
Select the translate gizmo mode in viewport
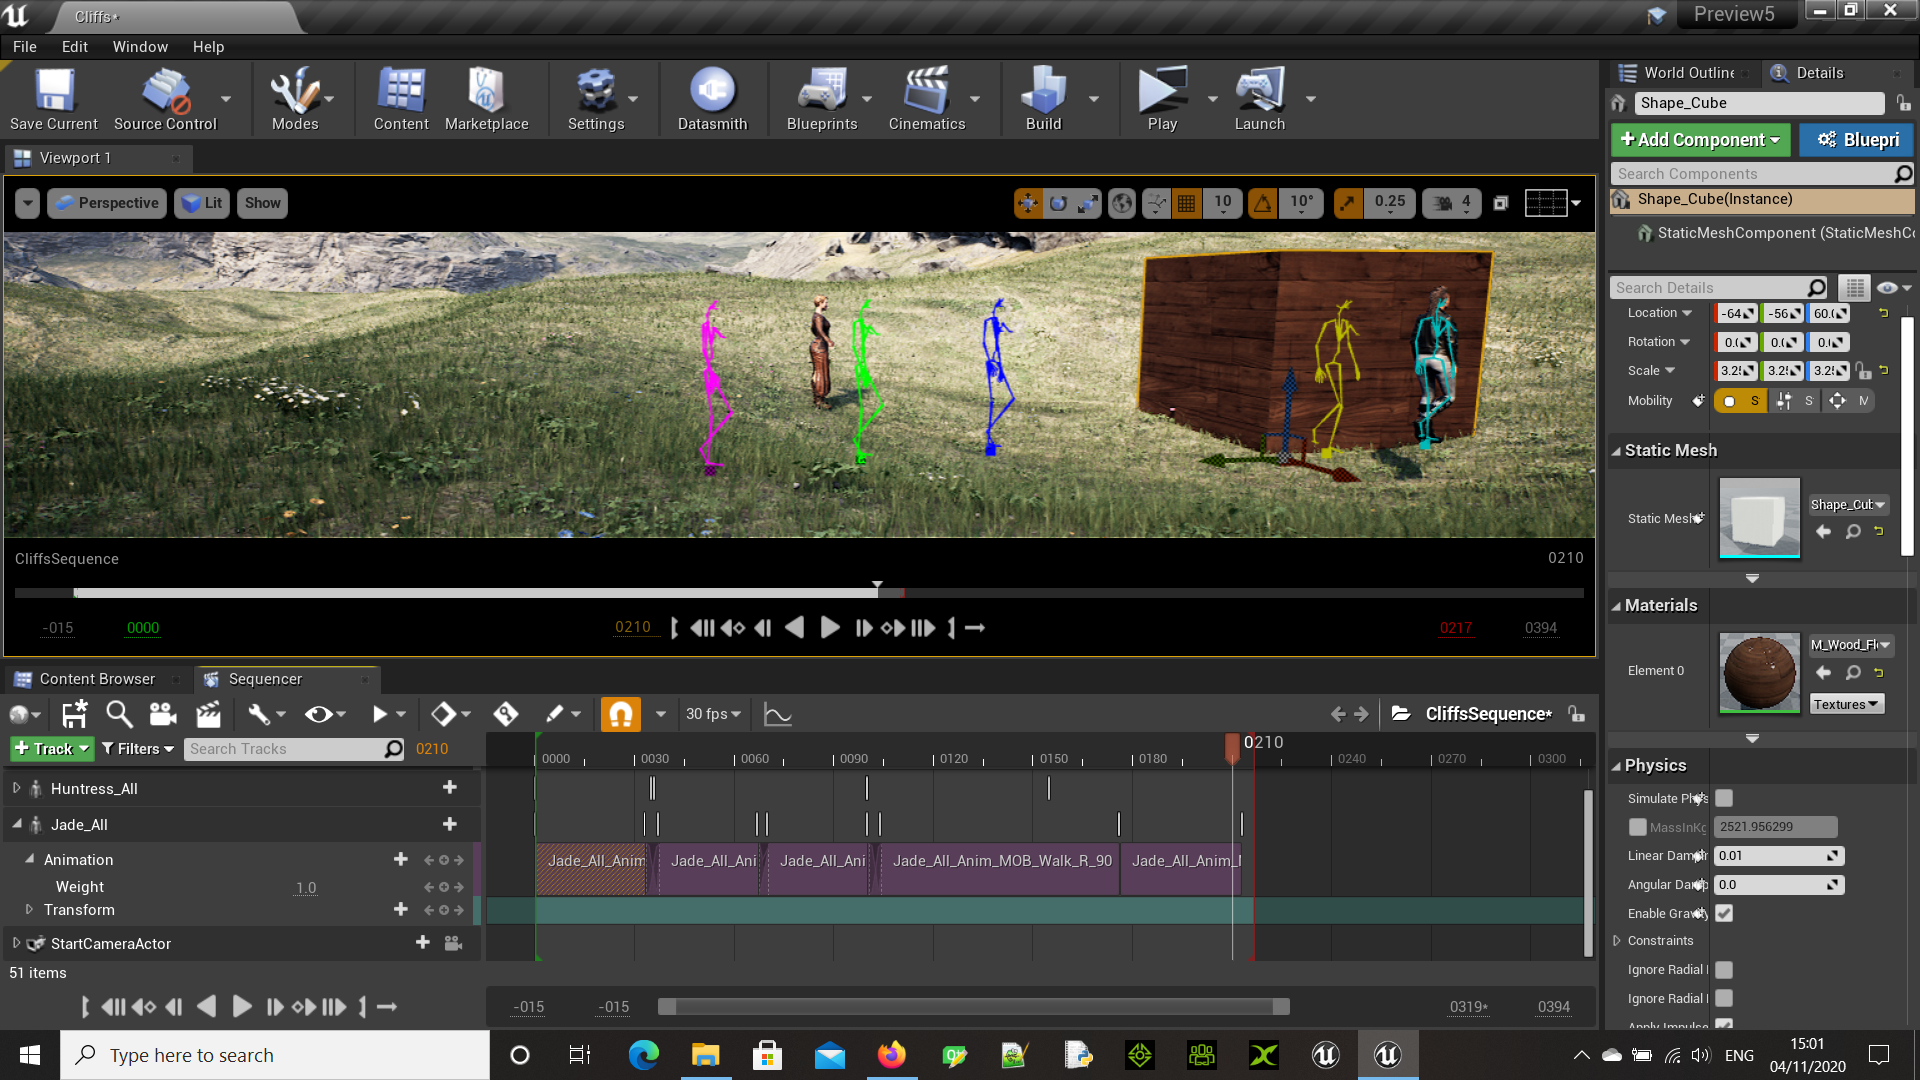[1028, 203]
